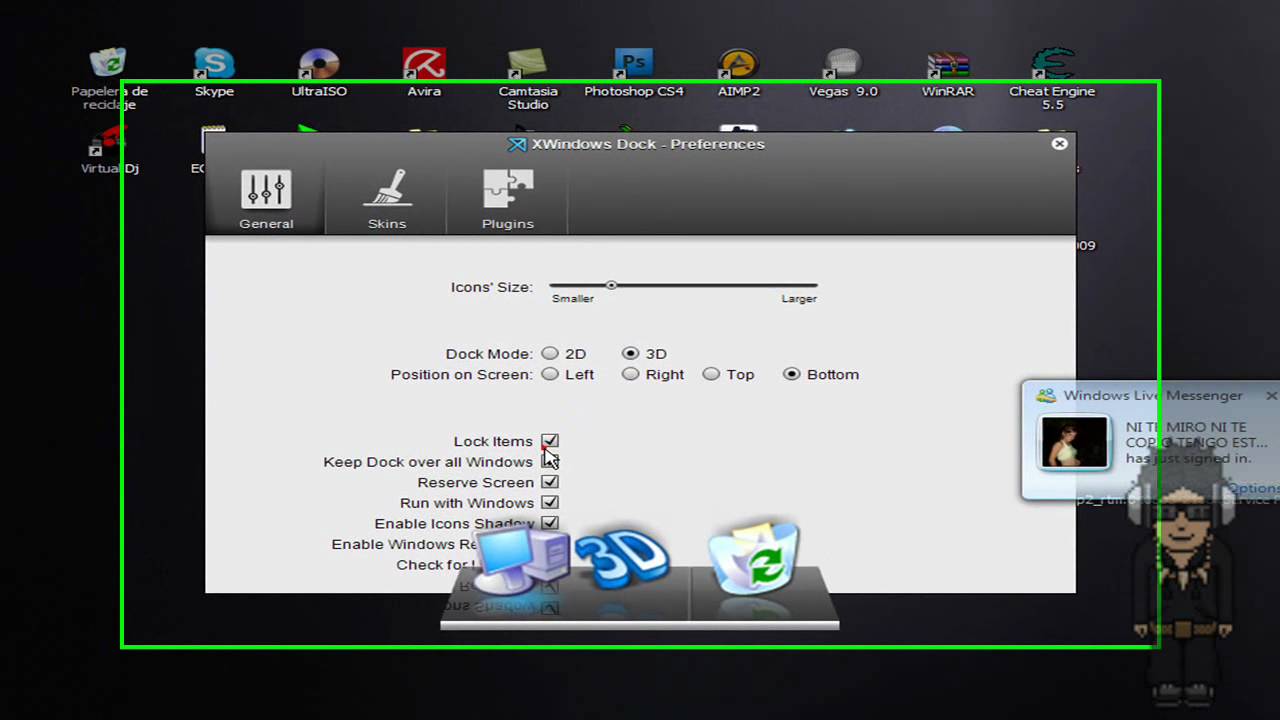Launch Cheat Engine 5.5 from the desktop

1052,78
